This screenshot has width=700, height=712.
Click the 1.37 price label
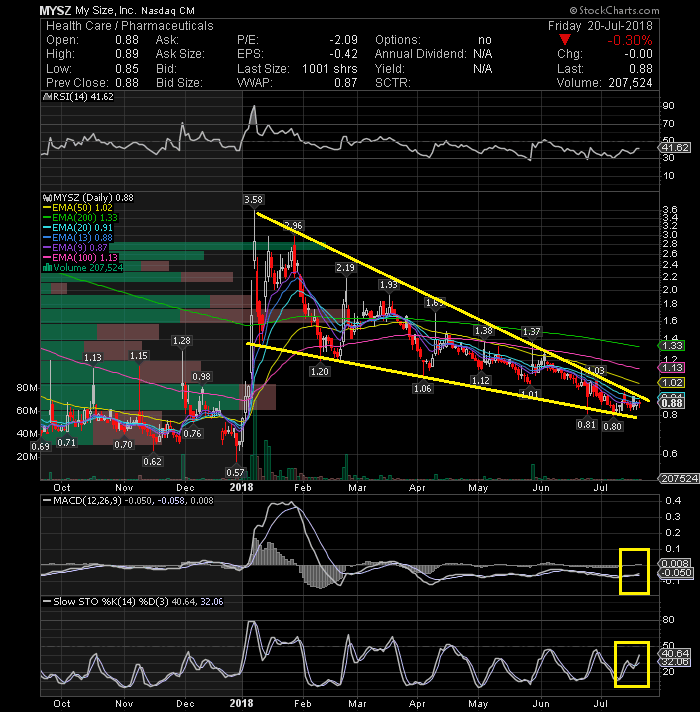(x=531, y=332)
